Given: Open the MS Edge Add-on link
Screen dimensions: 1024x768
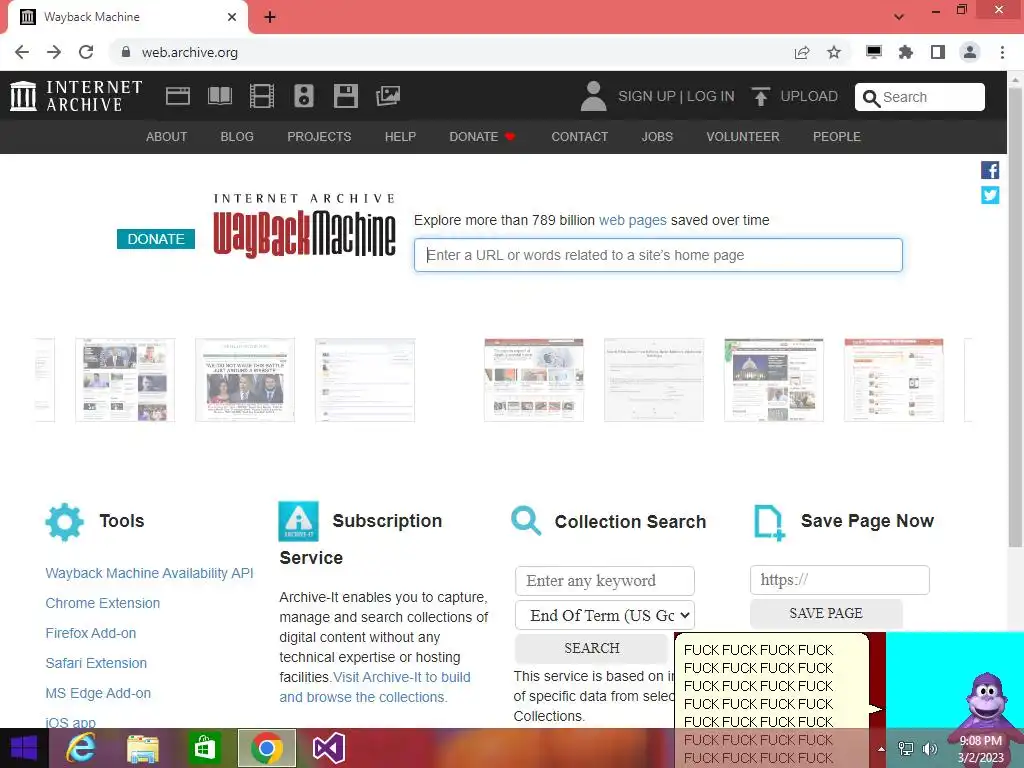Looking at the screenshot, I should click(x=98, y=693).
